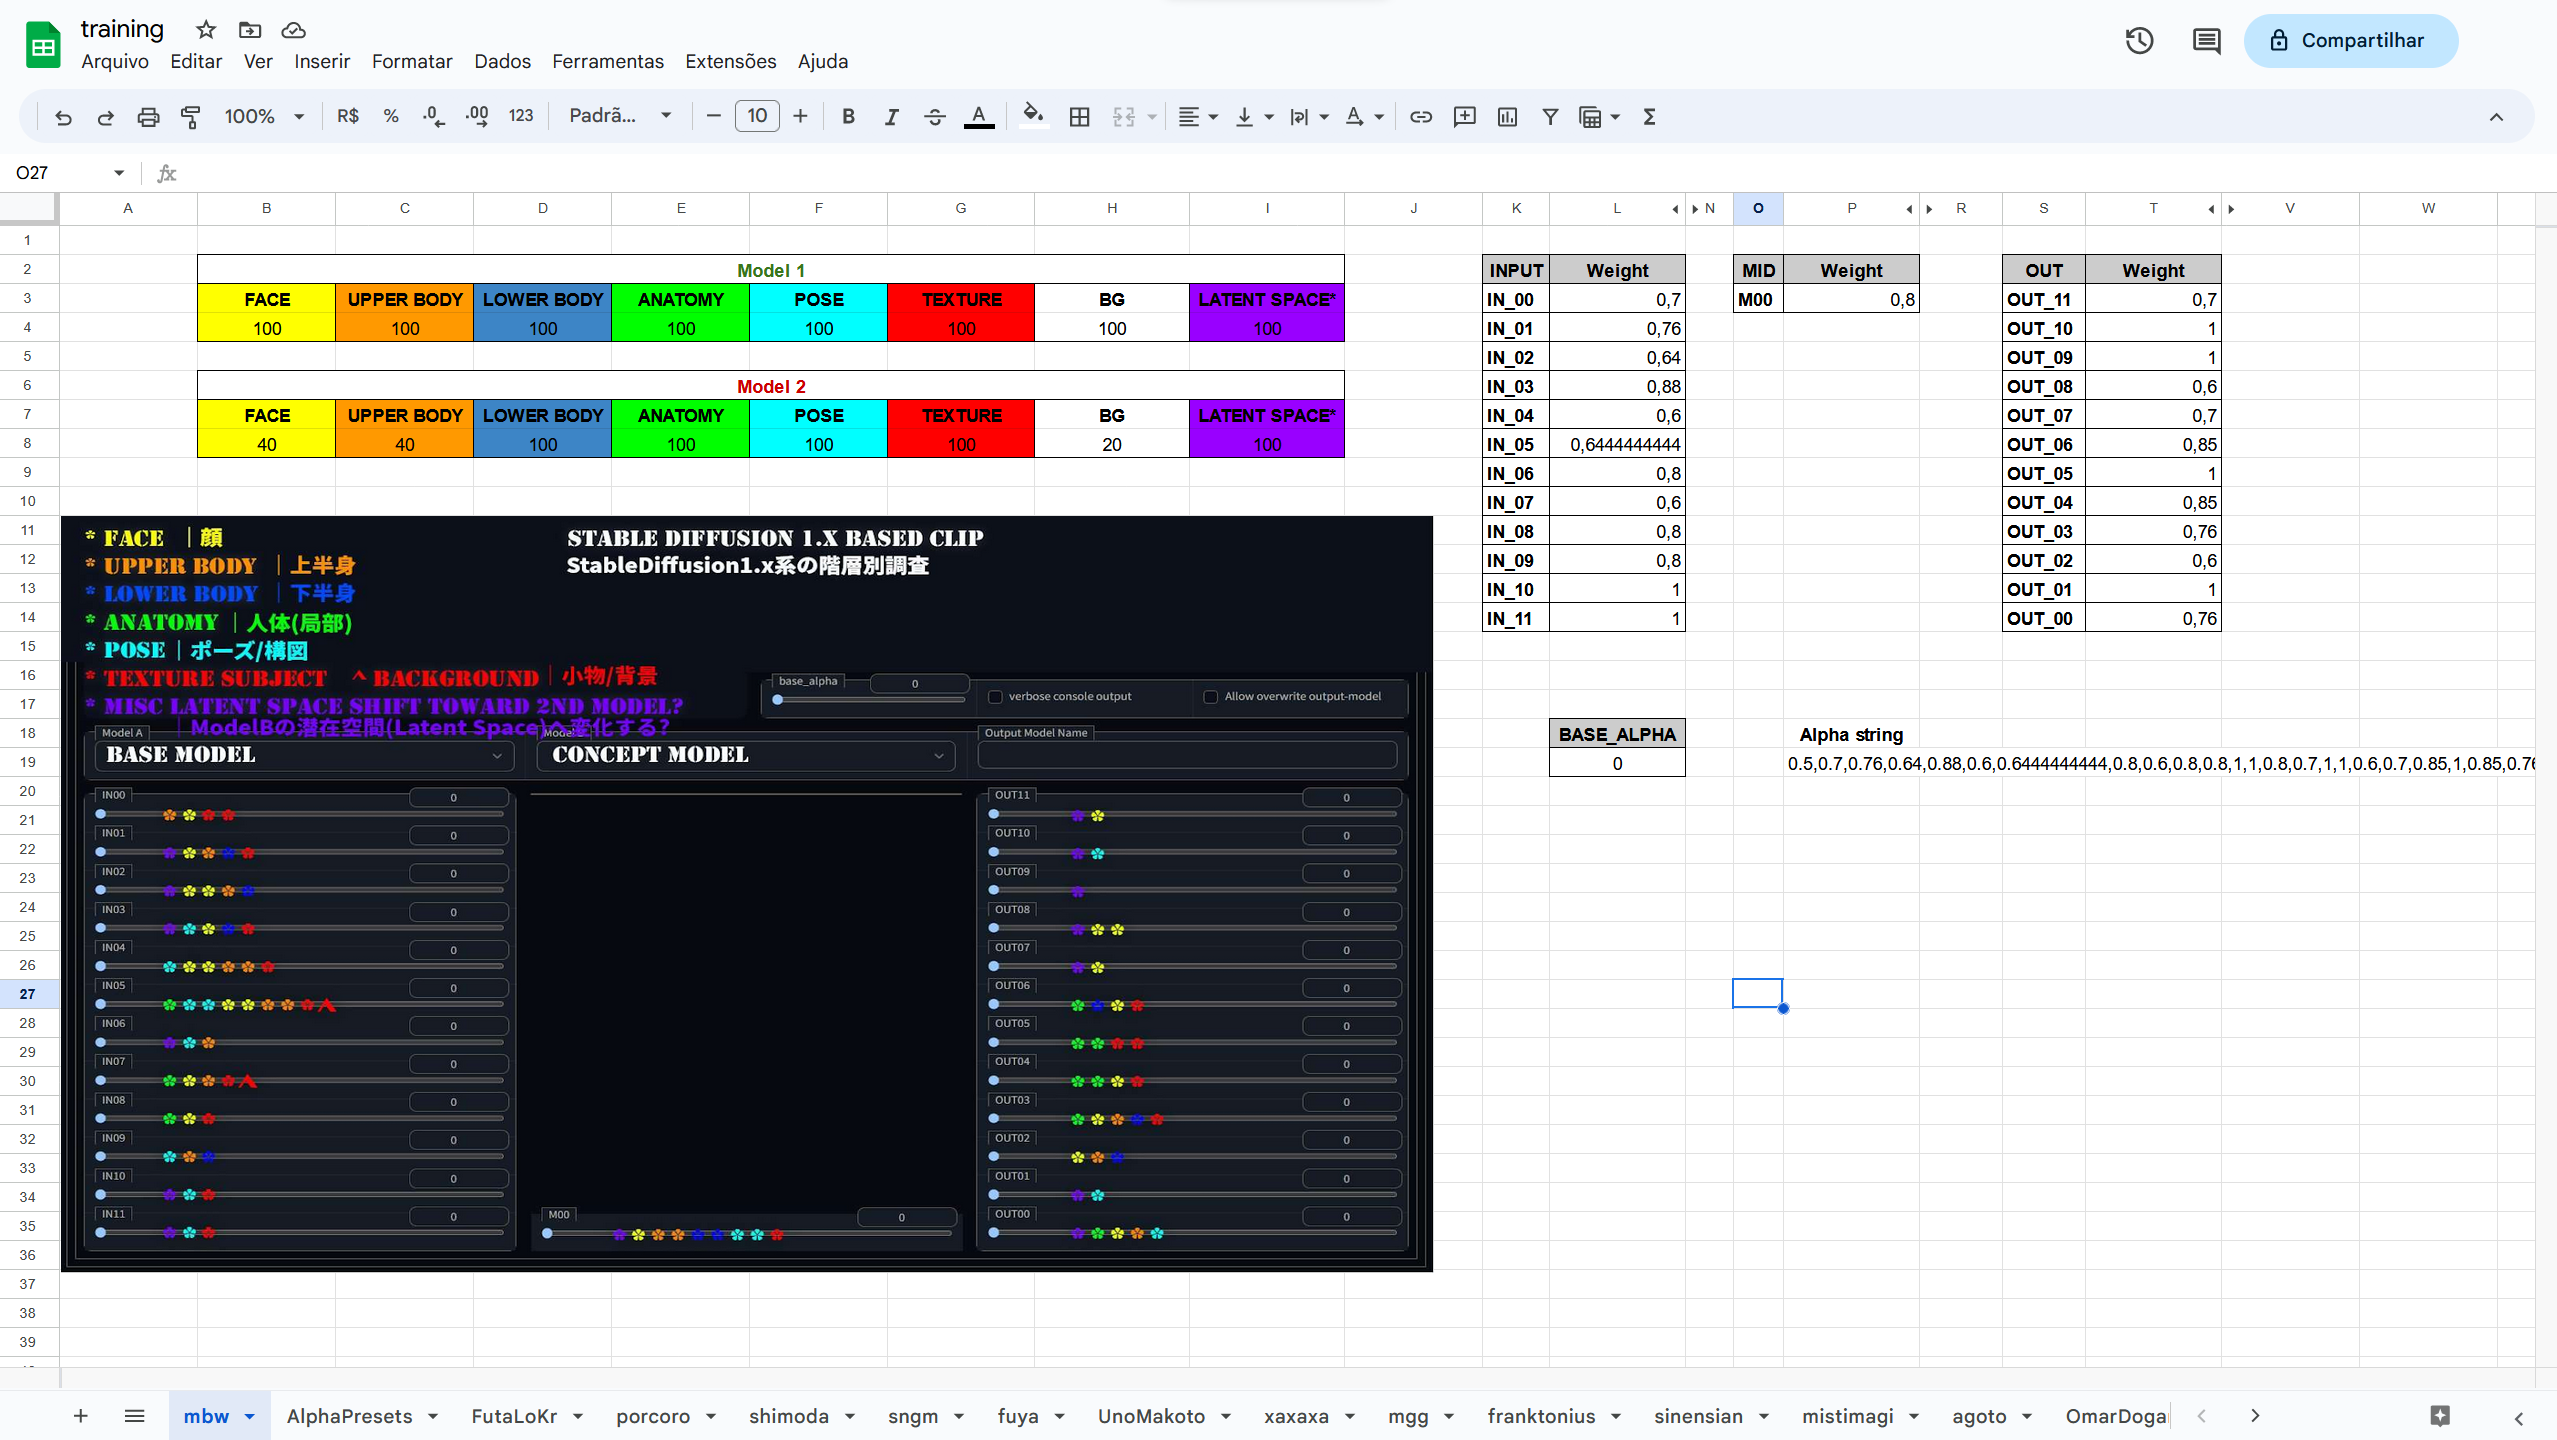The height and width of the screenshot is (1440, 2557).
Task: Format as currency R$
Action: click(x=347, y=117)
